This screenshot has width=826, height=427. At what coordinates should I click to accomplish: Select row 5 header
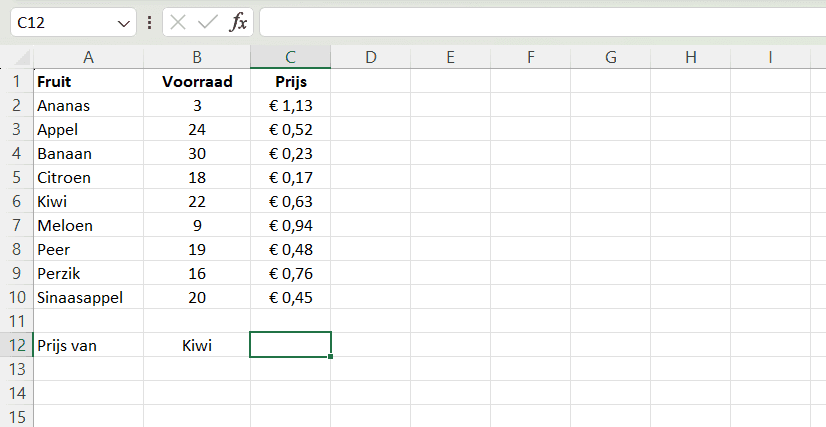[16, 177]
